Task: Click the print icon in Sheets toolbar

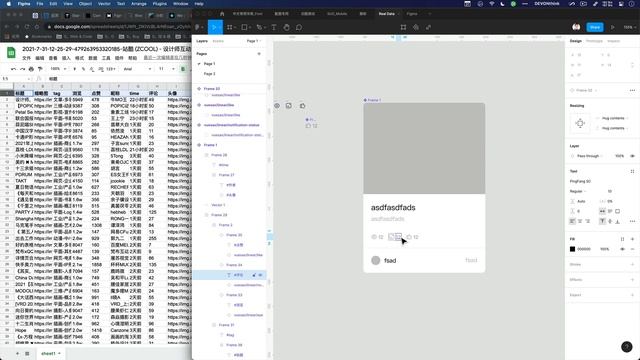Action: click(31, 69)
